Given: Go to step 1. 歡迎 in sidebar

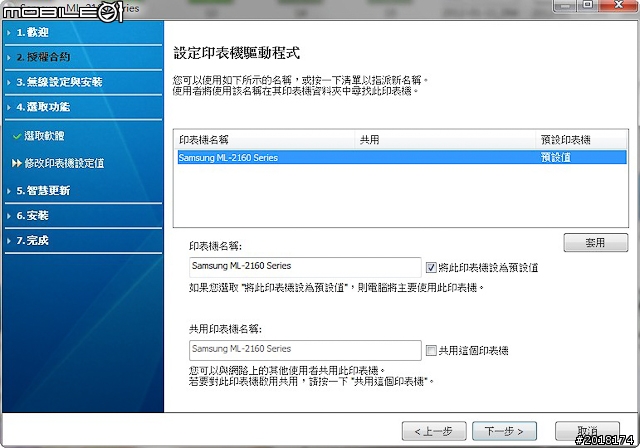Looking at the screenshot, I should coord(33,32).
